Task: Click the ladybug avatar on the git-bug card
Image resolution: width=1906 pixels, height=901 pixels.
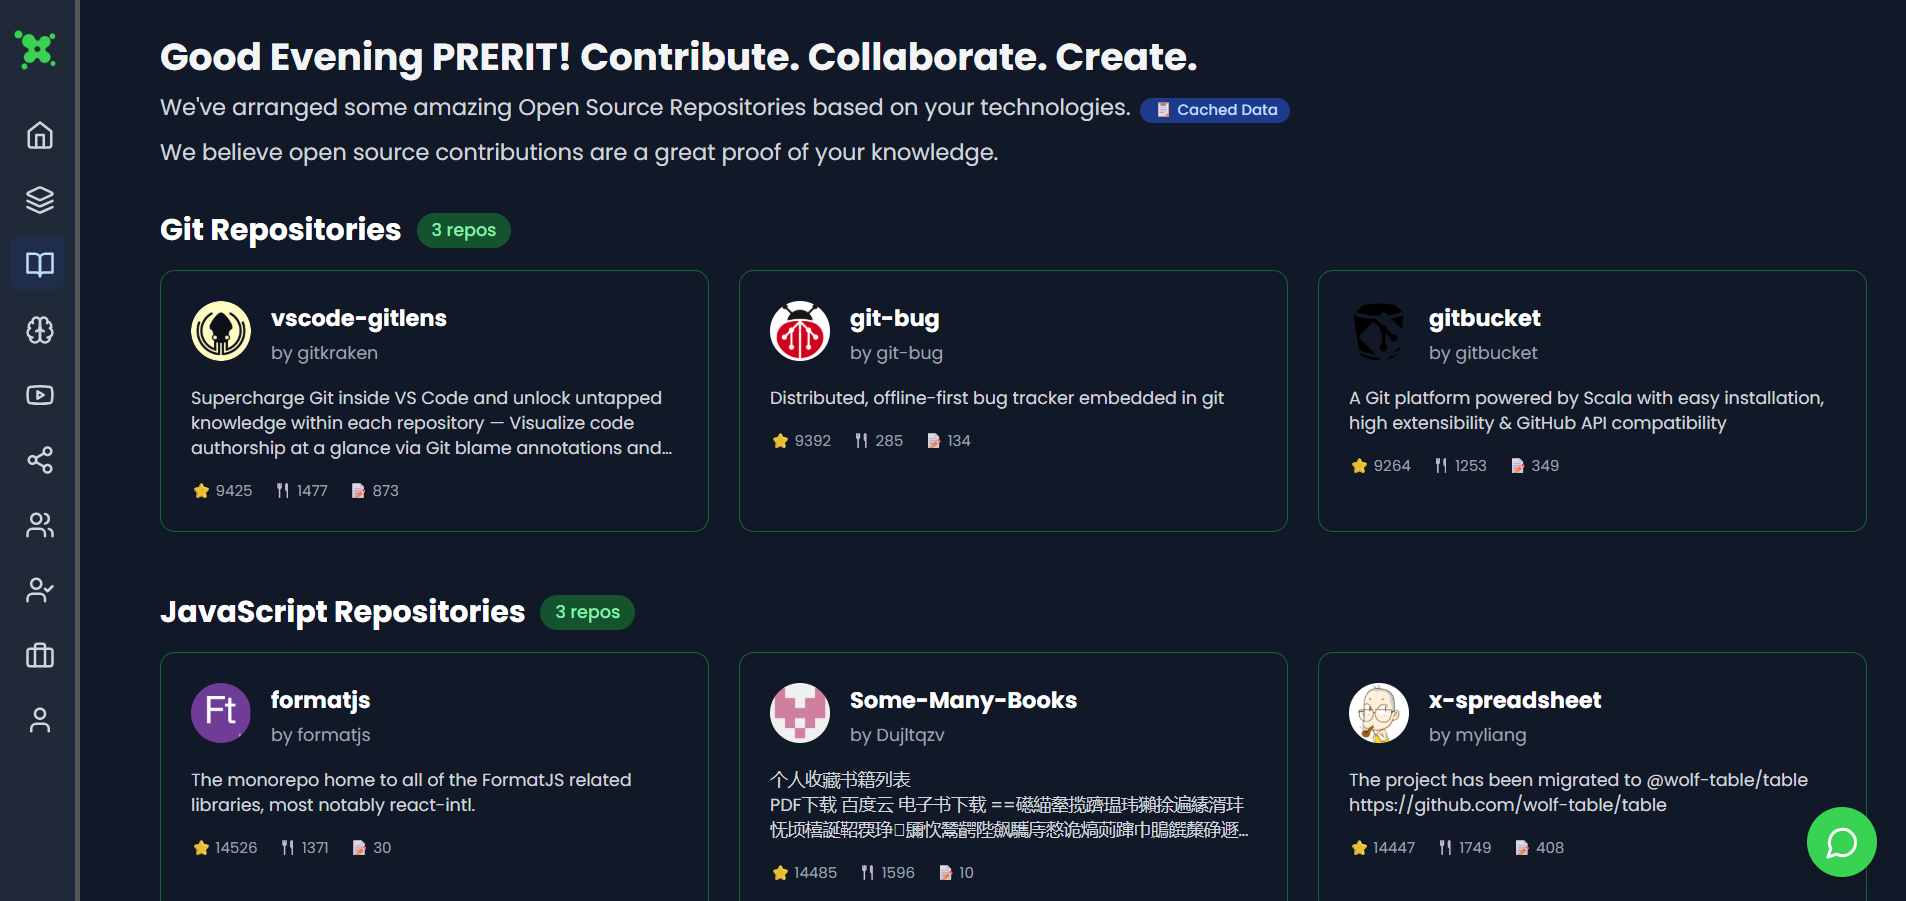Action: 799,331
